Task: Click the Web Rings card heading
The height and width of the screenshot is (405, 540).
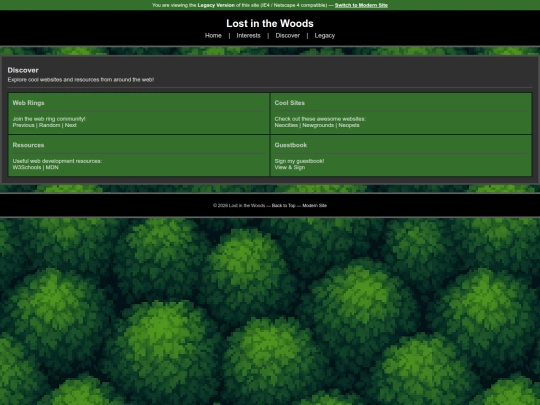Action: click(x=28, y=103)
